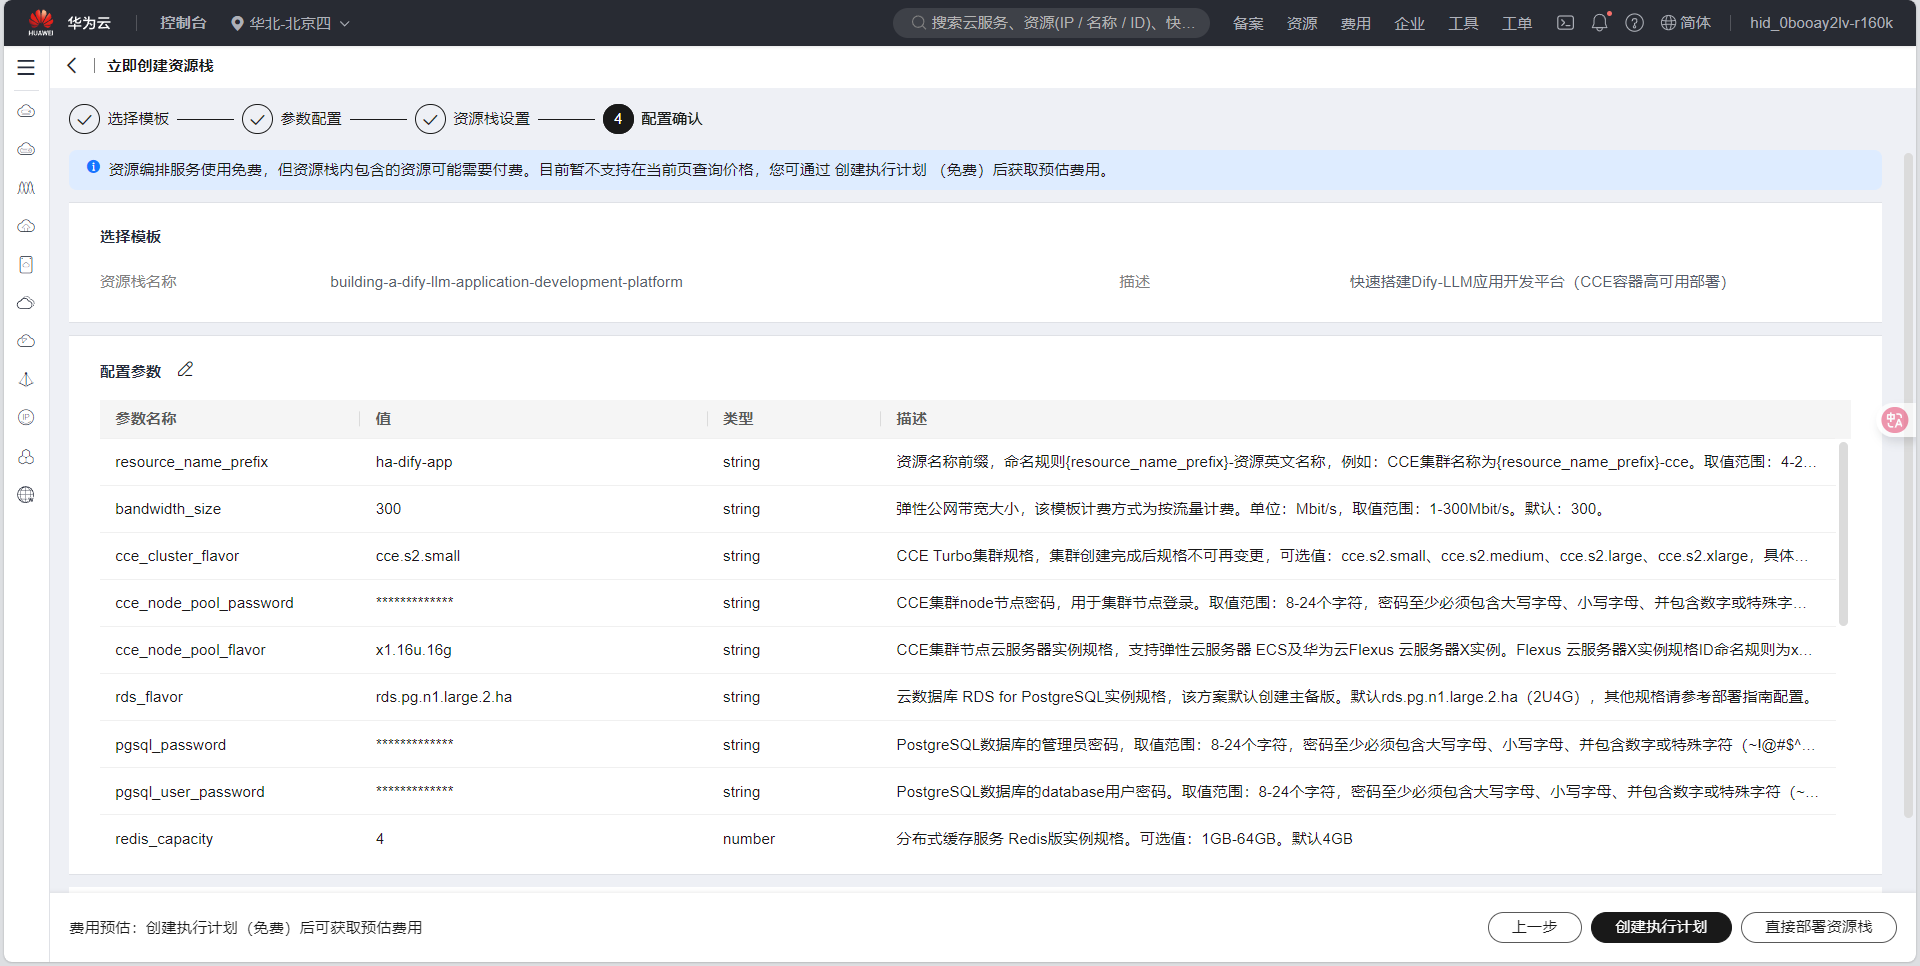Click the 直接部署资源栈 button
Screen dimensions: 1920x966
click(x=1818, y=927)
